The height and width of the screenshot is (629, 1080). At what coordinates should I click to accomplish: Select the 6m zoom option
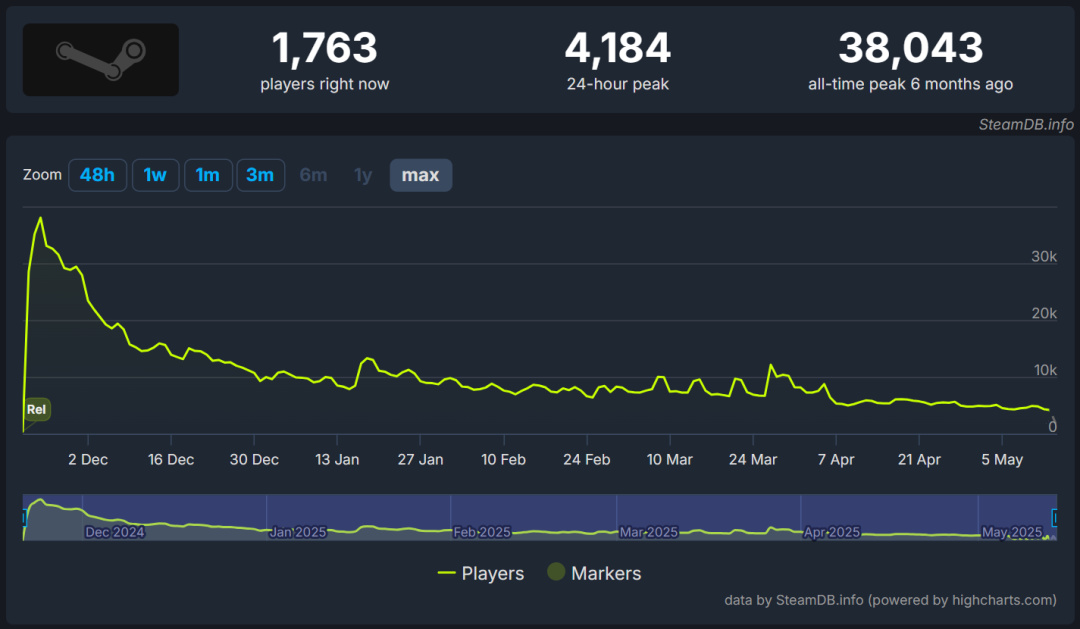[313, 175]
